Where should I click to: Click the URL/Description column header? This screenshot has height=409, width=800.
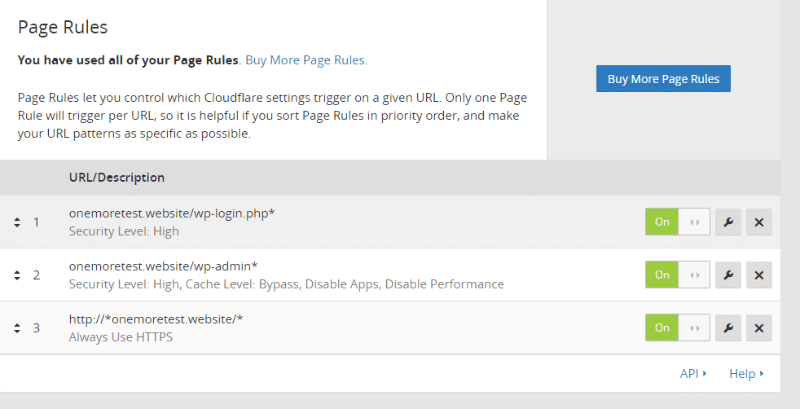click(x=117, y=177)
